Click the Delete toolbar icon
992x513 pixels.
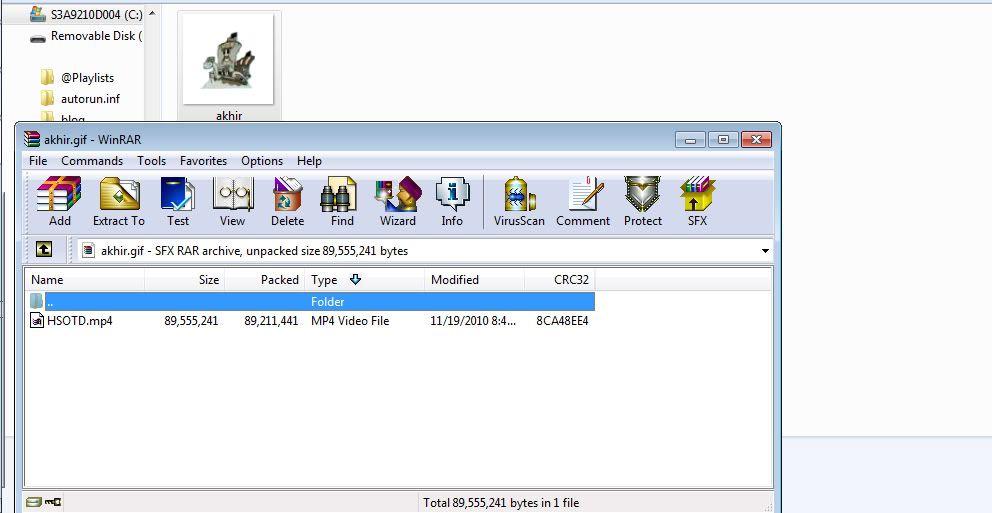click(287, 201)
